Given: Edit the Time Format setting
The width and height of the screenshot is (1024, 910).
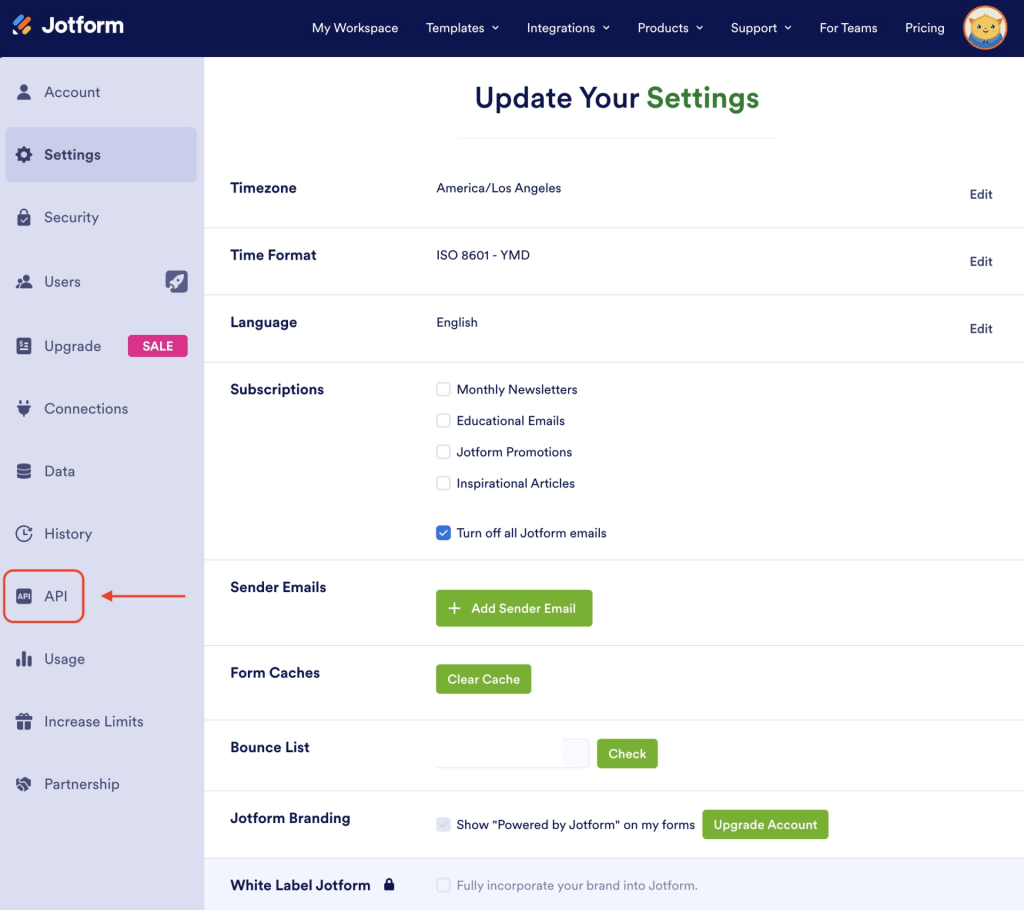Looking at the screenshot, I should pos(980,261).
